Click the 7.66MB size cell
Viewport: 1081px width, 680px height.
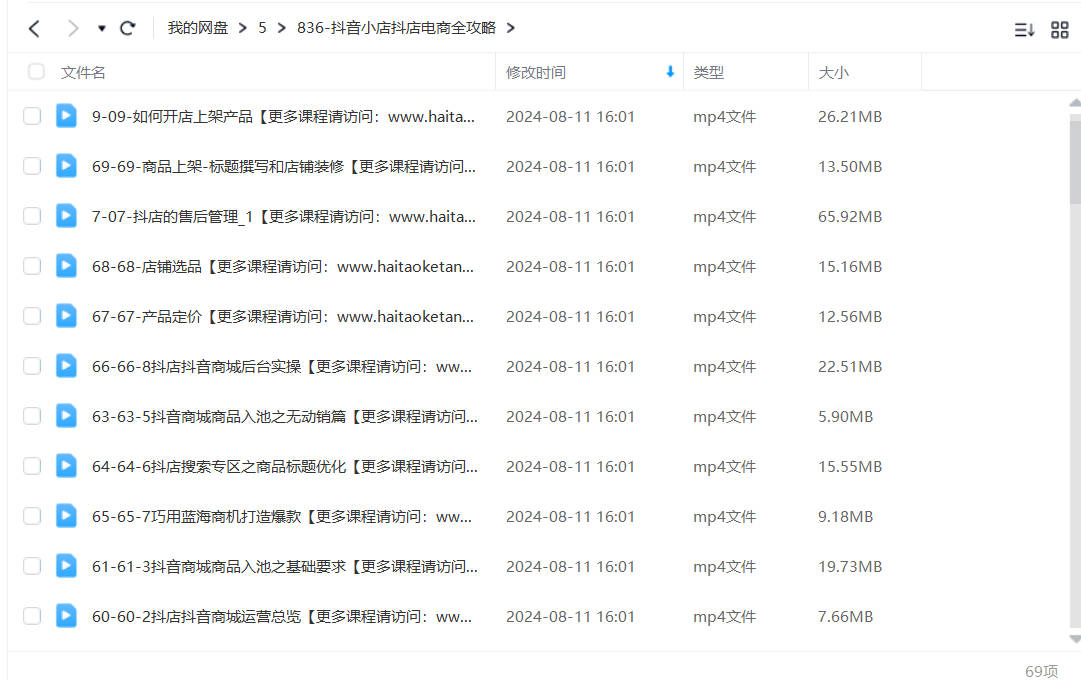click(845, 617)
